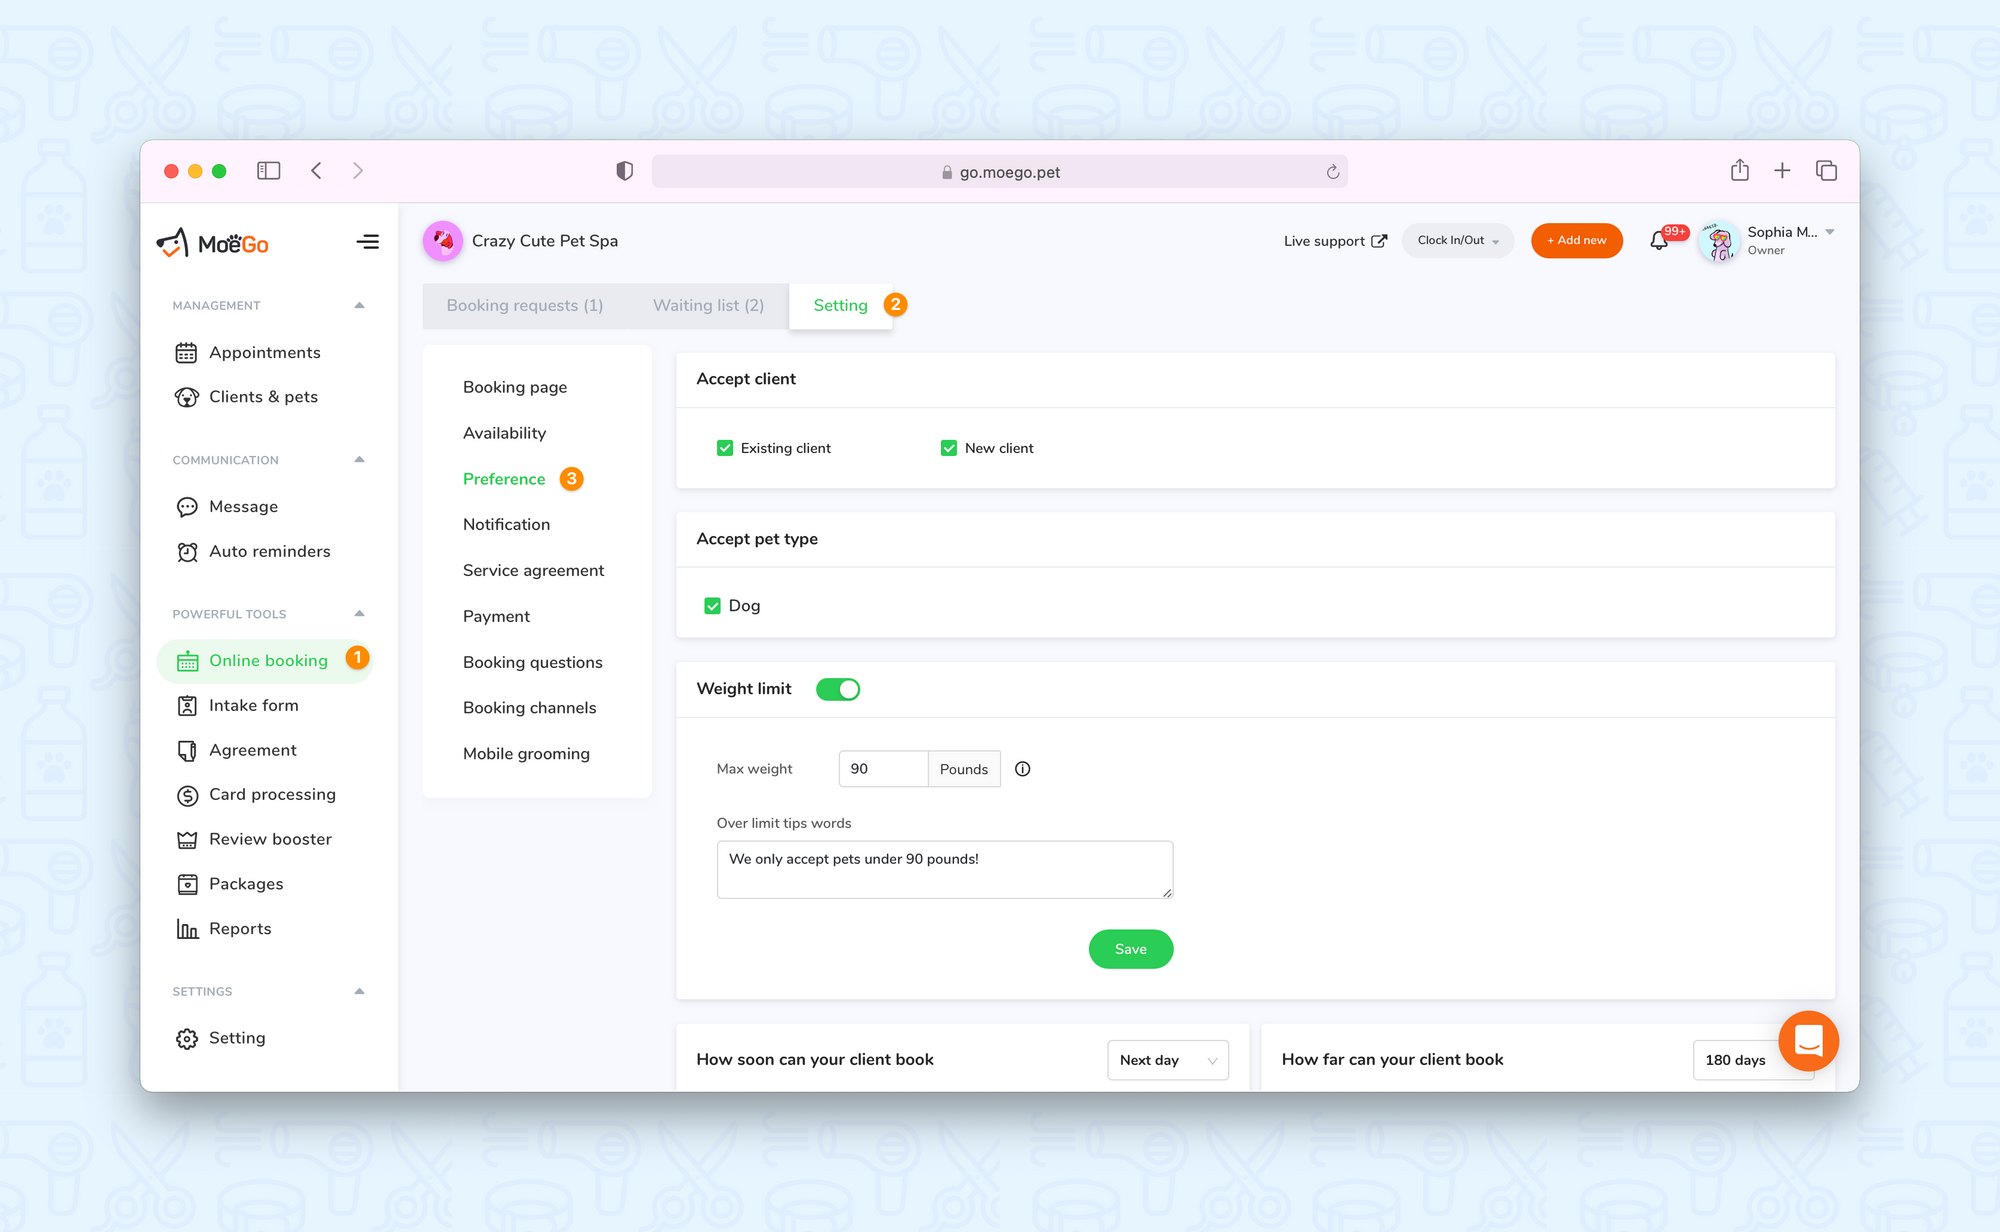This screenshot has width=2000, height=1232.
Task: Open Booking page settings
Action: 515,388
